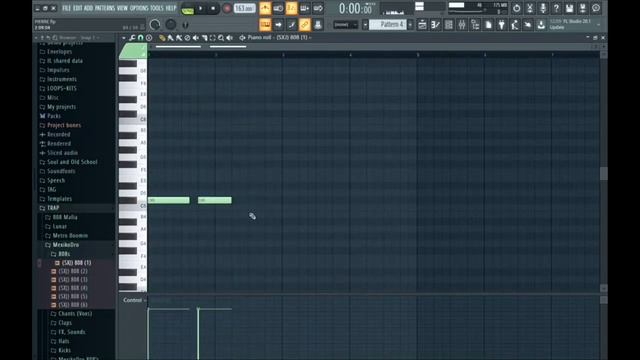Select the Delete tool in piano roll toolbar
The image size is (640, 360).
187,38
